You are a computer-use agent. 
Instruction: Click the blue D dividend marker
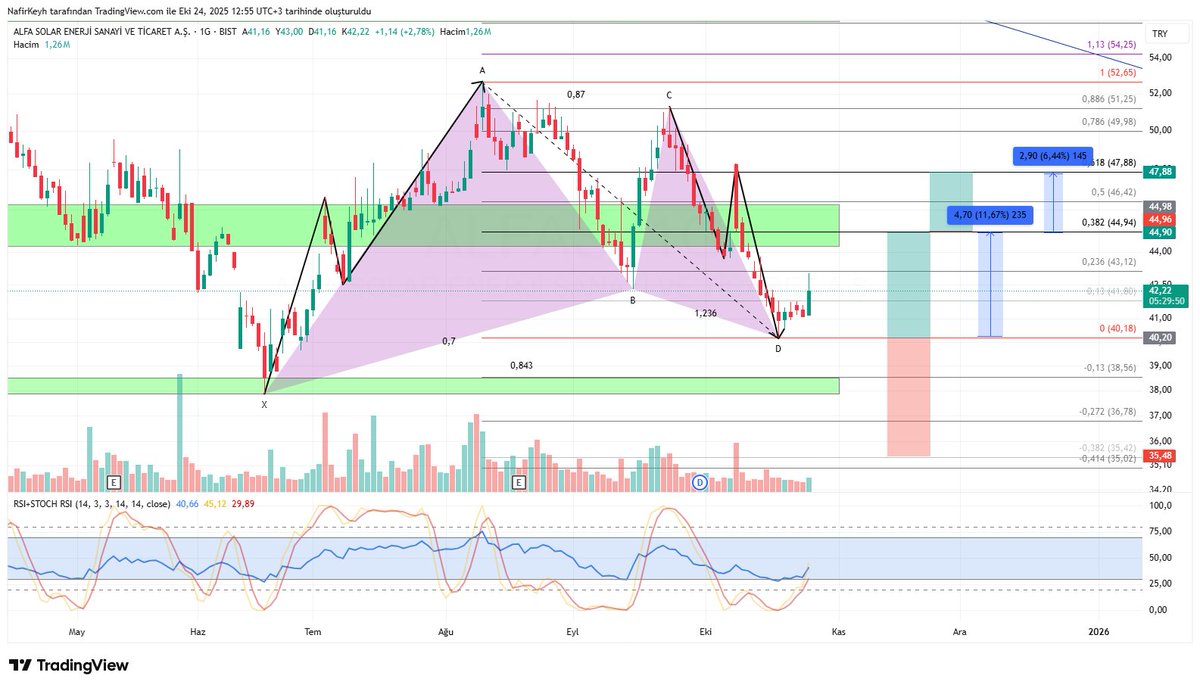point(700,483)
